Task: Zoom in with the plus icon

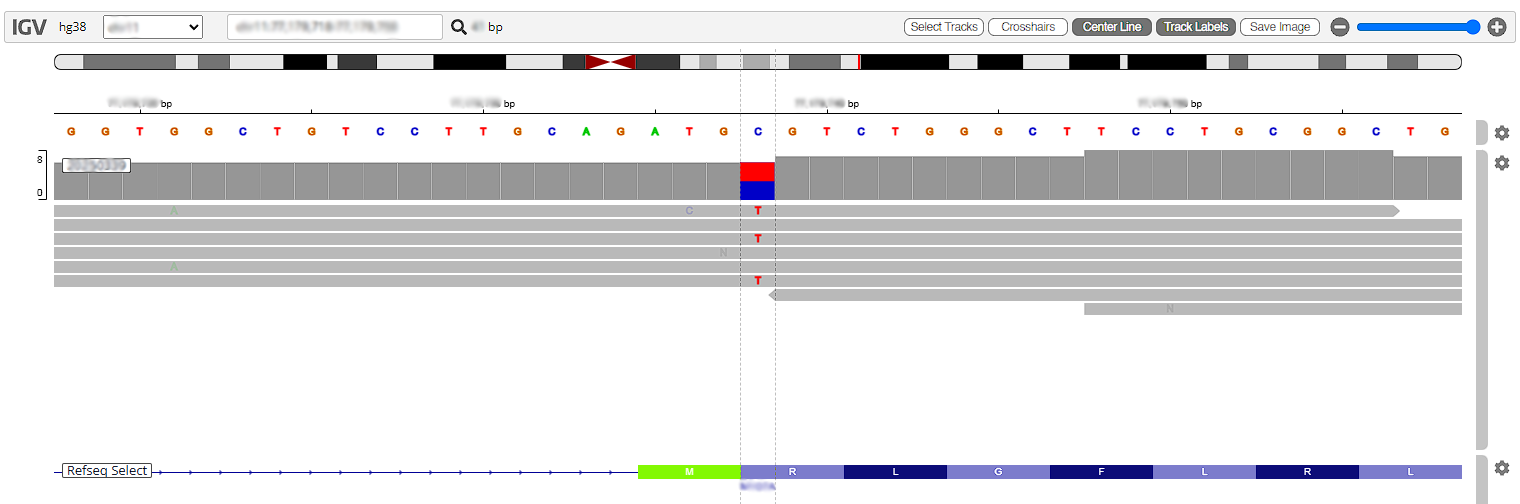Action: click(1497, 27)
